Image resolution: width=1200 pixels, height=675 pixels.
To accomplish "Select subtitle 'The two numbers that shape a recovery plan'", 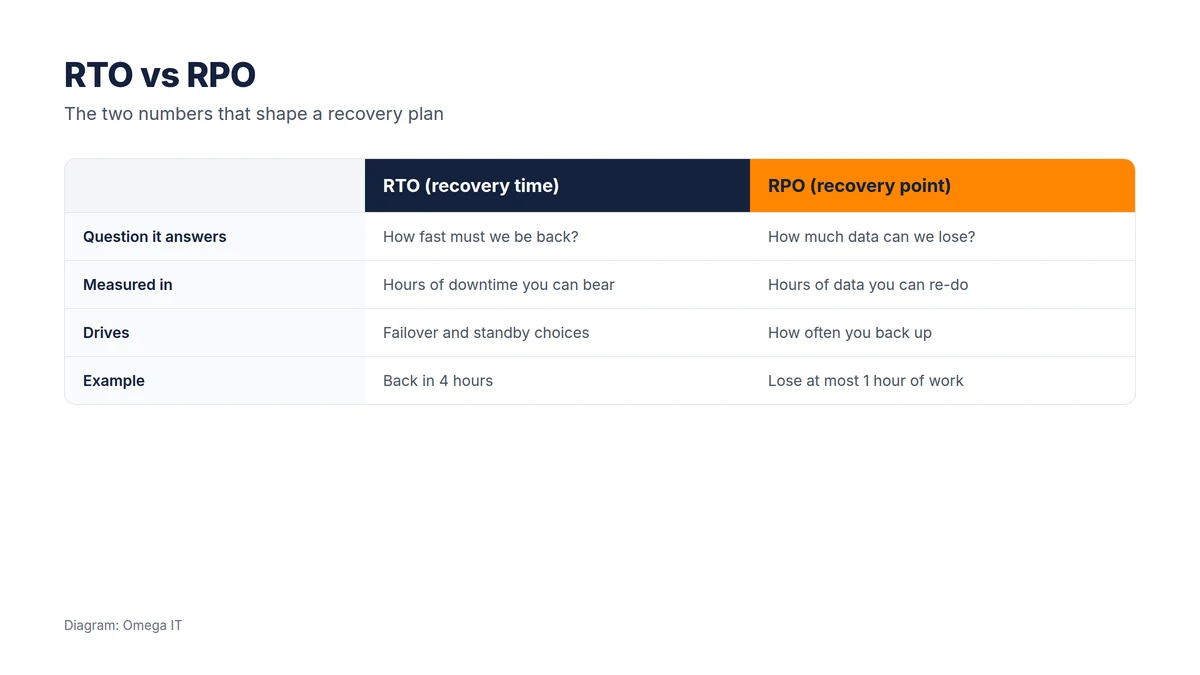I will (254, 114).
